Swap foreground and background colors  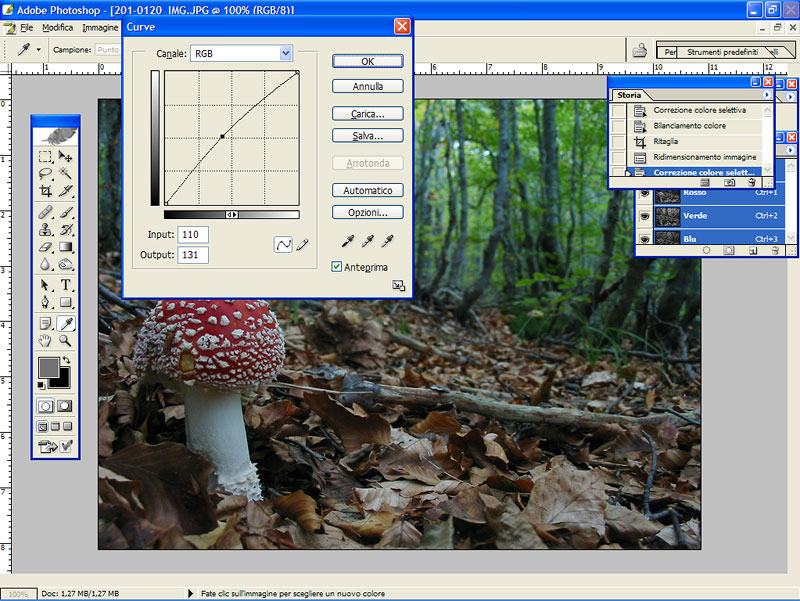click(x=66, y=360)
